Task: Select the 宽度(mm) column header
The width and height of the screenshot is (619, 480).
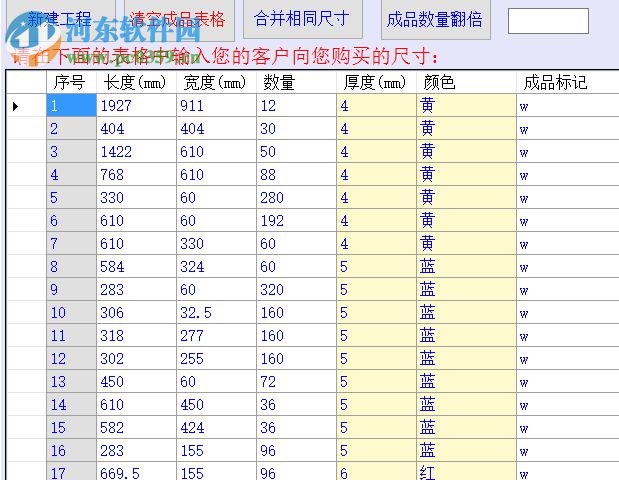Action: click(216, 82)
